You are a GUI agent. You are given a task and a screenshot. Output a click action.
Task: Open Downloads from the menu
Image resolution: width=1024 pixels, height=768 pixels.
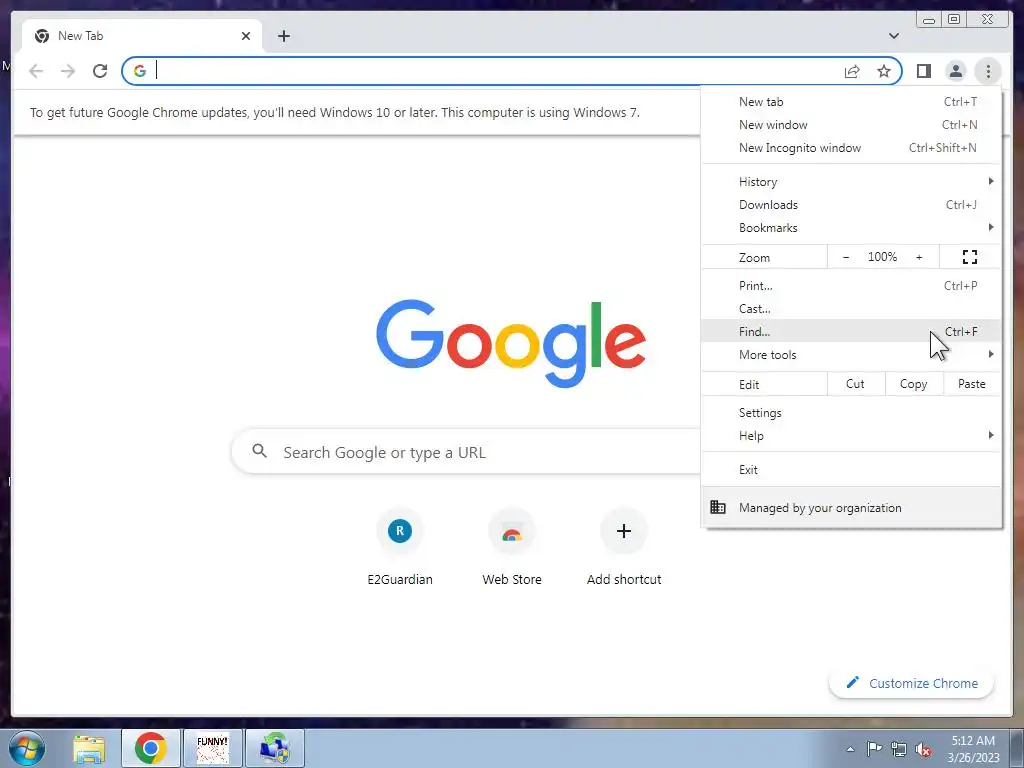[851, 204]
